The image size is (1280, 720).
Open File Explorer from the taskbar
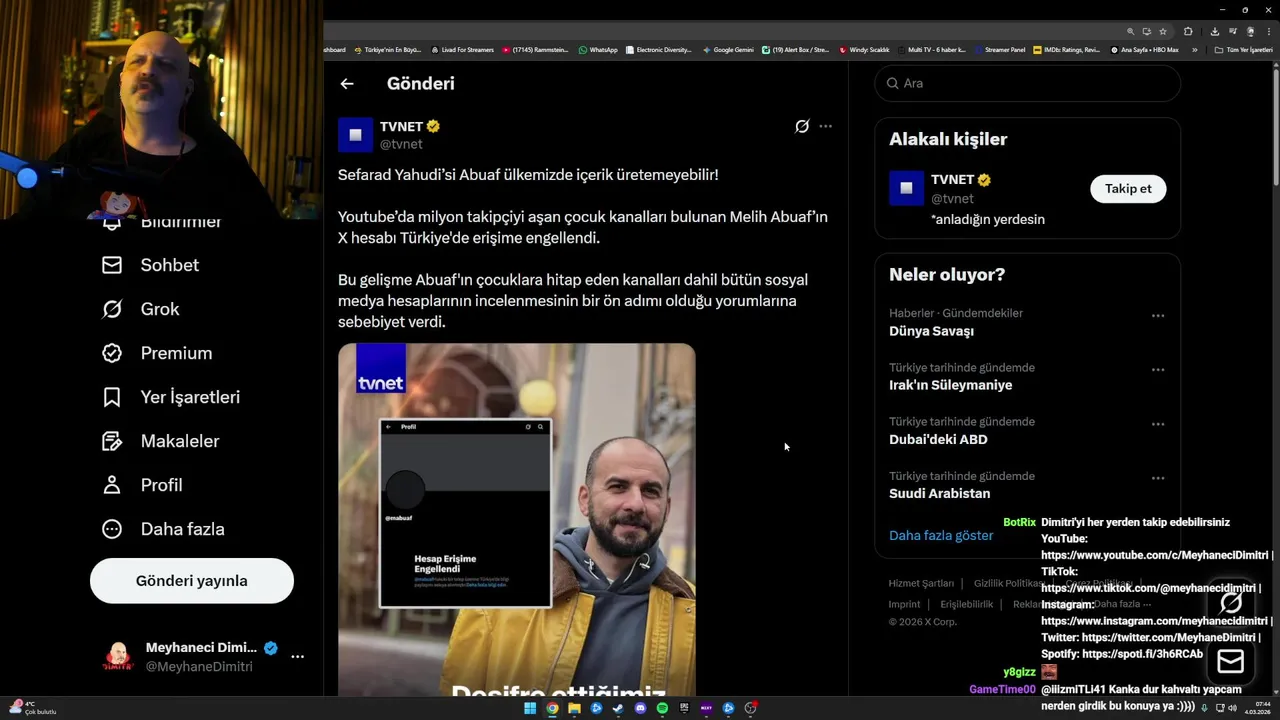coord(574,708)
